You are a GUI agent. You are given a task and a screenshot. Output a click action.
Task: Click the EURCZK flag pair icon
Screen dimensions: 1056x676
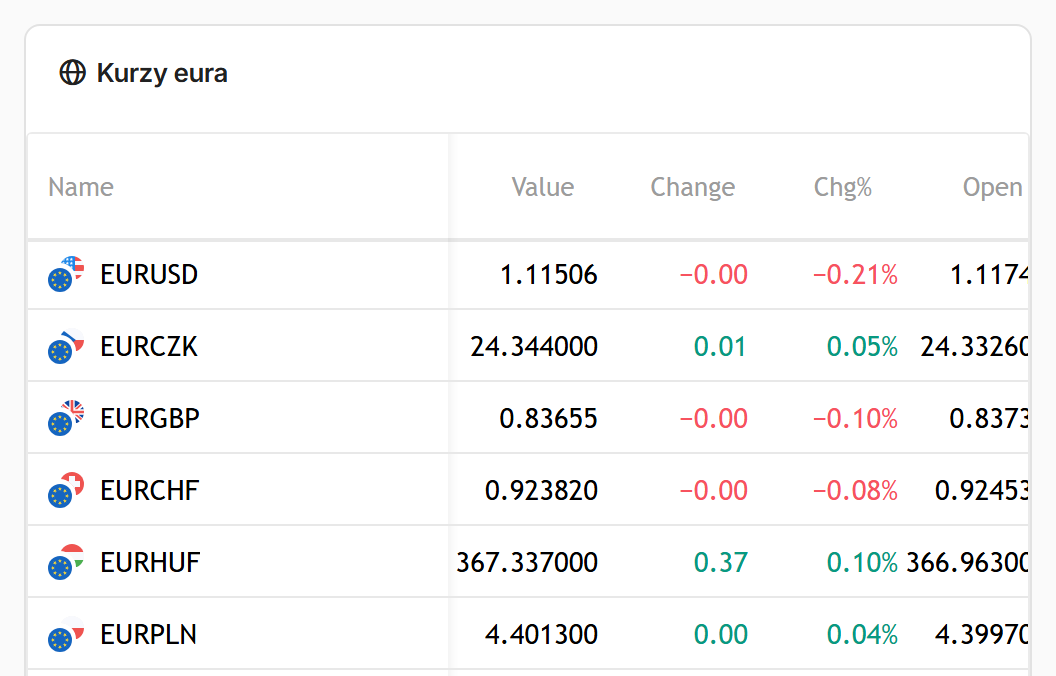(66, 346)
